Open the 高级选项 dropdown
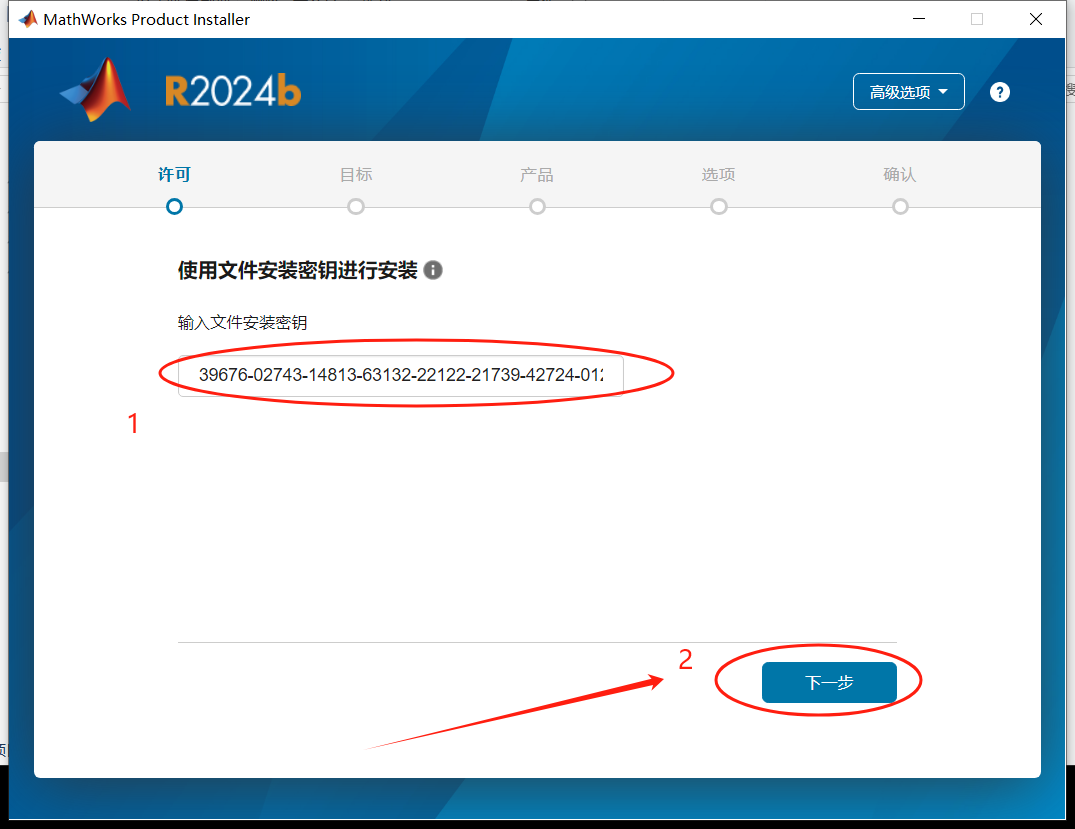Screen dimensions: 1075x829 (x=908, y=92)
